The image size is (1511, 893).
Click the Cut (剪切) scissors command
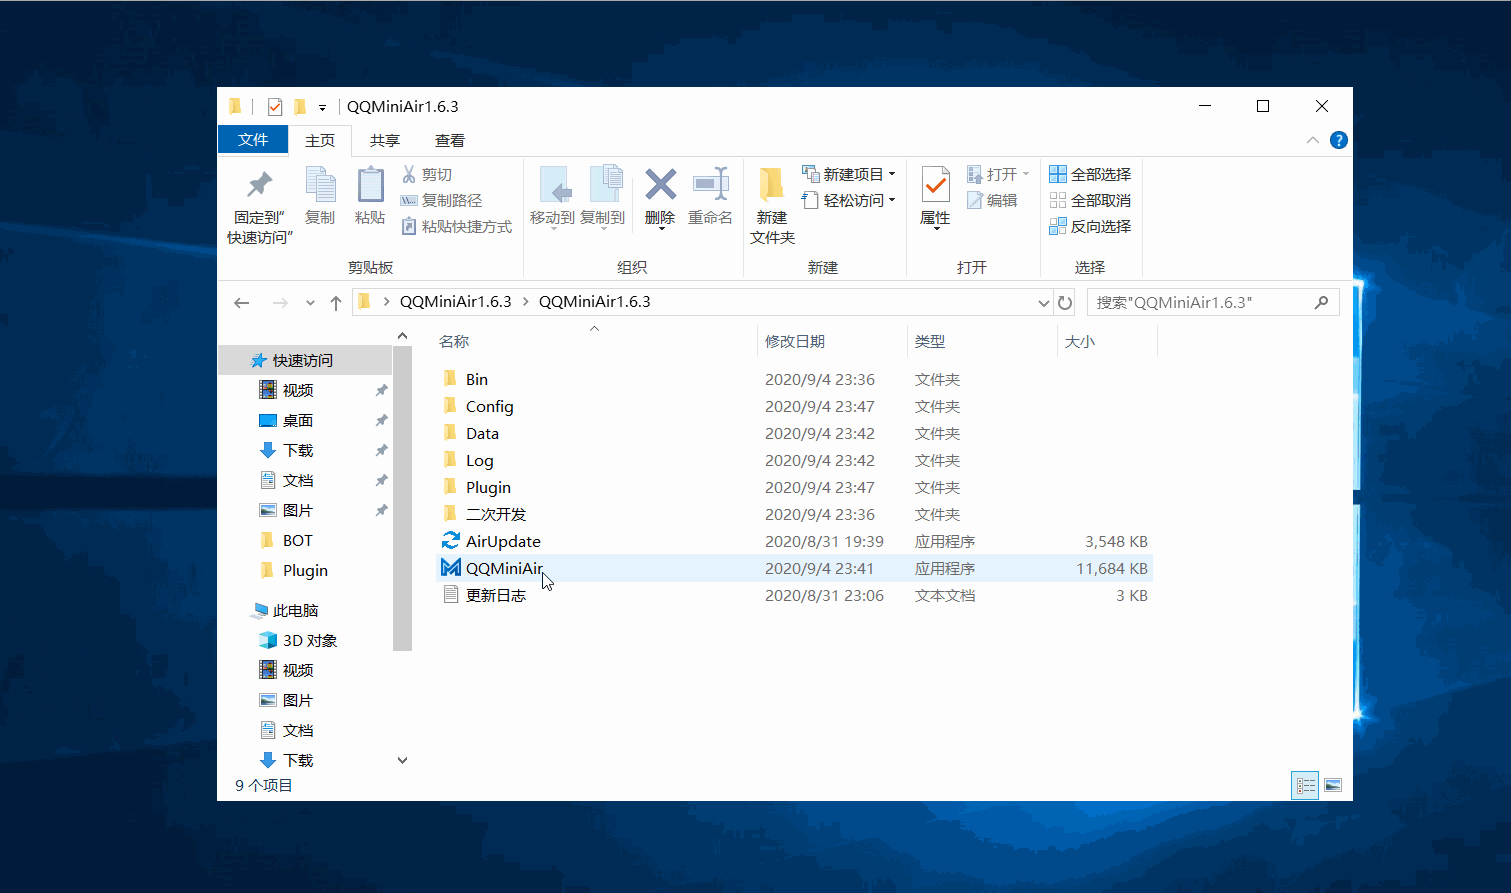pos(427,174)
